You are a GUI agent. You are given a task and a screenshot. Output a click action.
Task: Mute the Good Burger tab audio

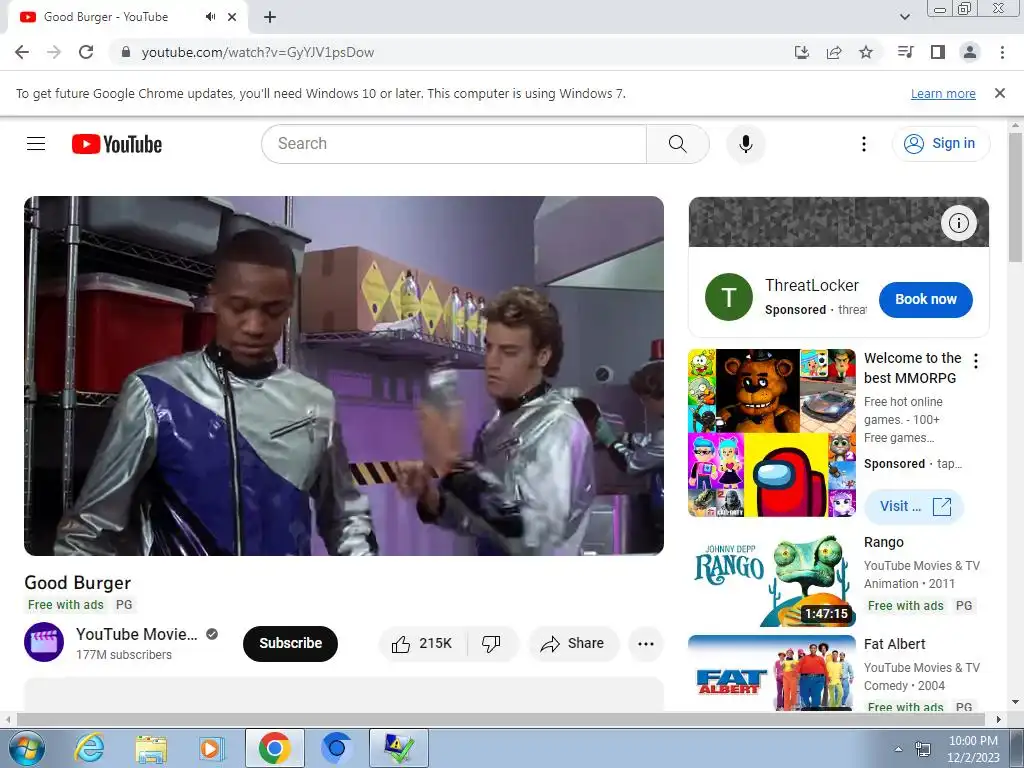[210, 17]
